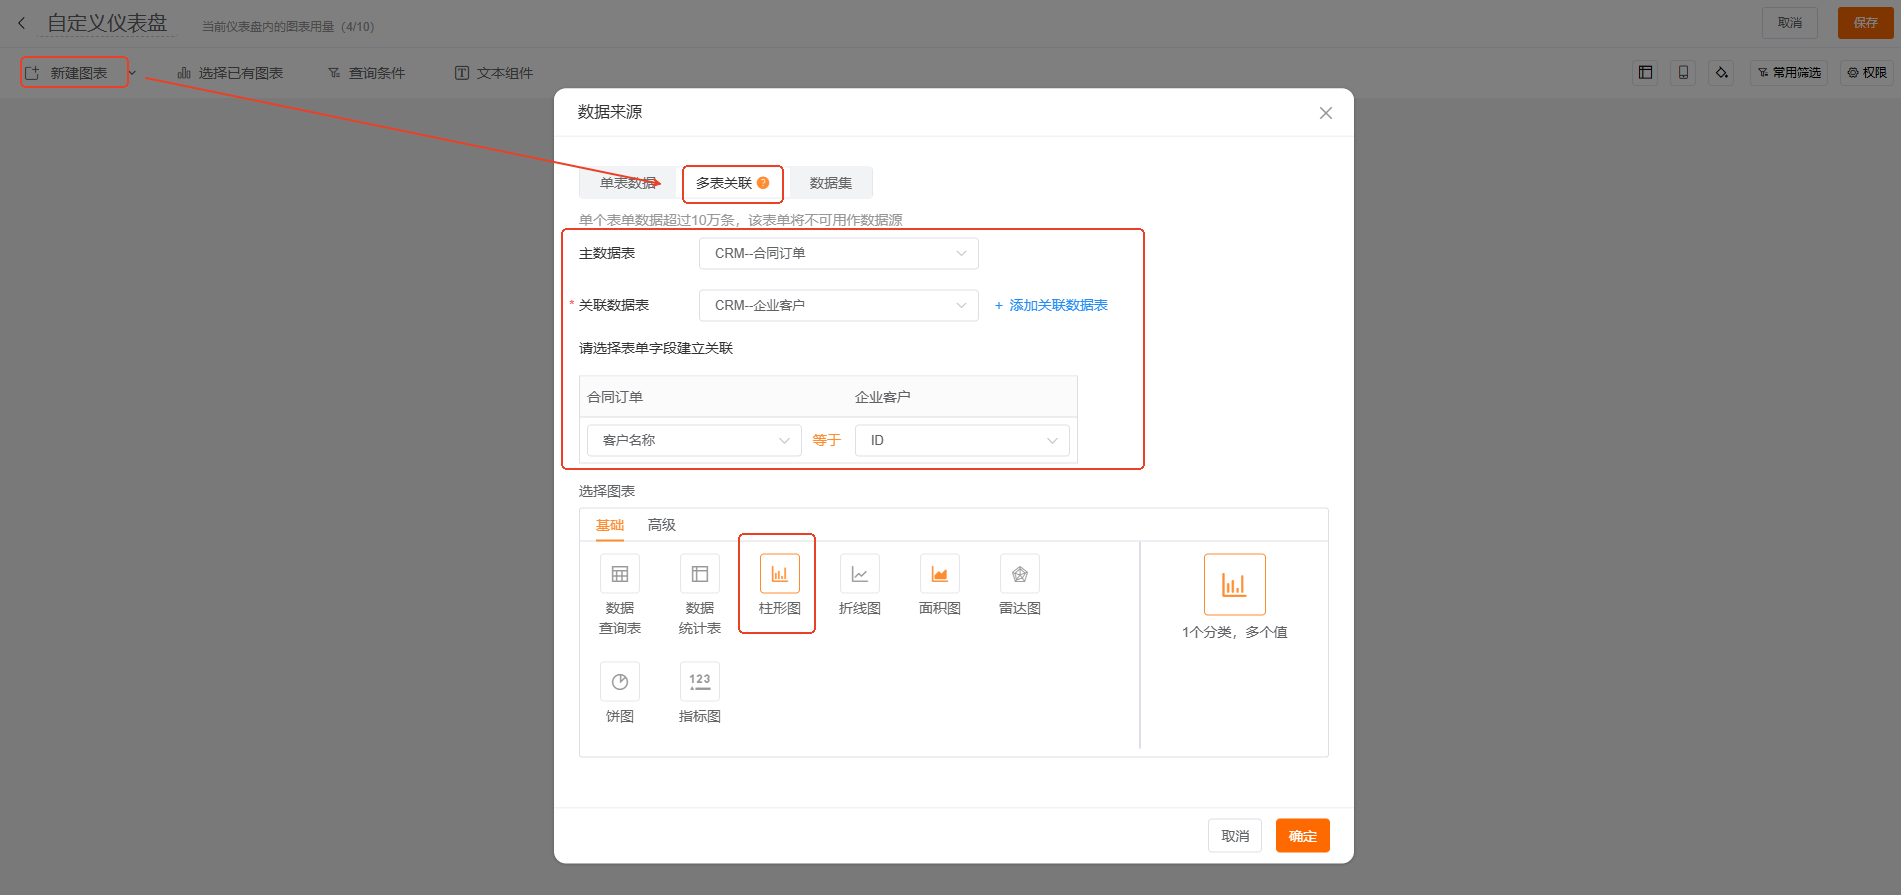Switch to the 单表数据 tab

[x=627, y=183]
